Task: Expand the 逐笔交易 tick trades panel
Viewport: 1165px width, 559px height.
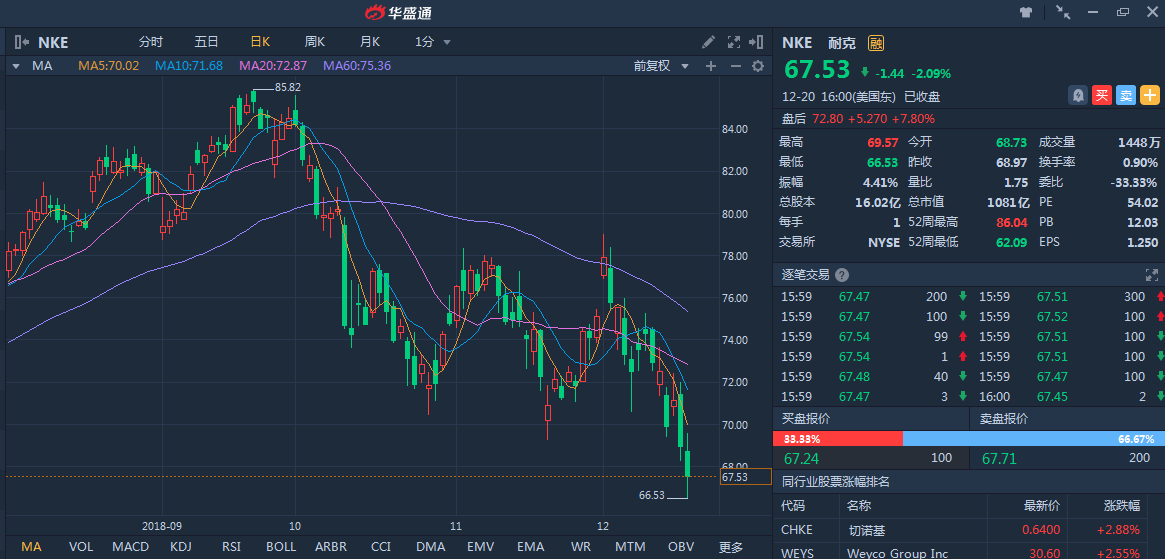Action: (1151, 275)
